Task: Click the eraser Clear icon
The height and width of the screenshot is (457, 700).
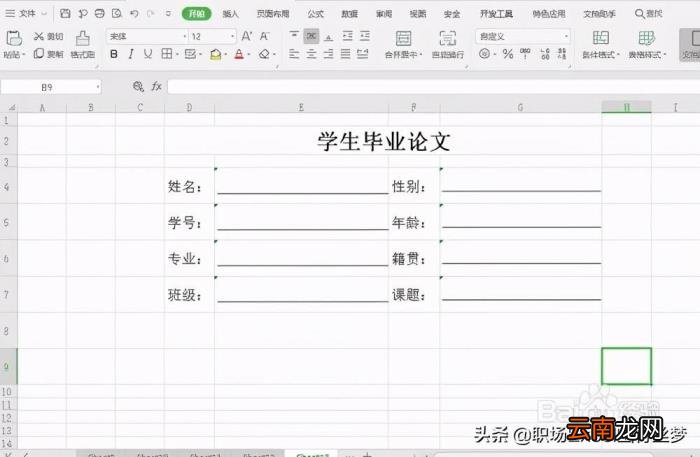Action: (x=264, y=54)
